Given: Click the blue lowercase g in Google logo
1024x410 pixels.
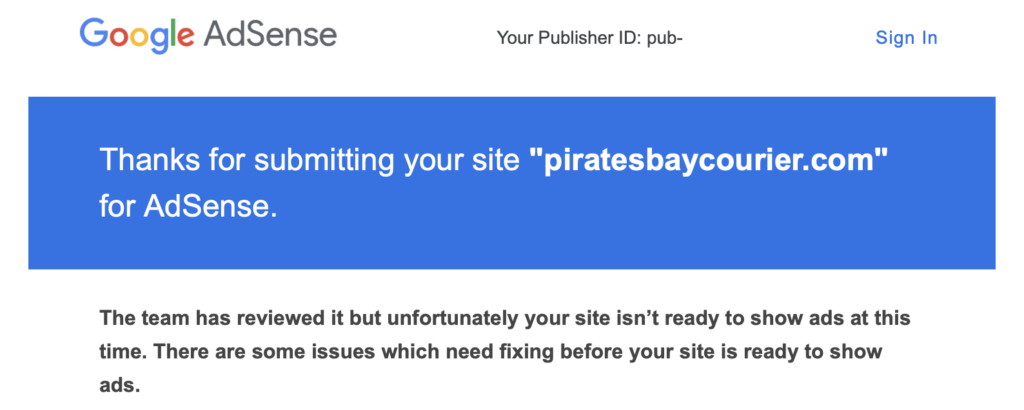Looking at the screenshot, I should pyautogui.click(x=157, y=40).
